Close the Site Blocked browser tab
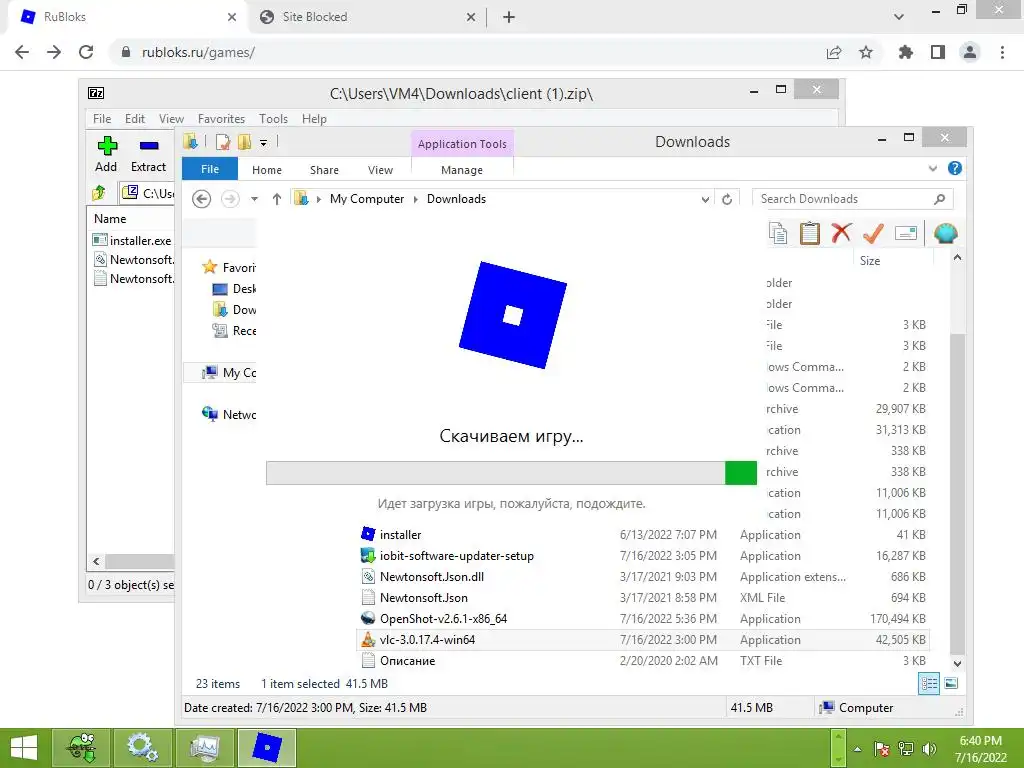The width and height of the screenshot is (1024, 768). pos(471,17)
